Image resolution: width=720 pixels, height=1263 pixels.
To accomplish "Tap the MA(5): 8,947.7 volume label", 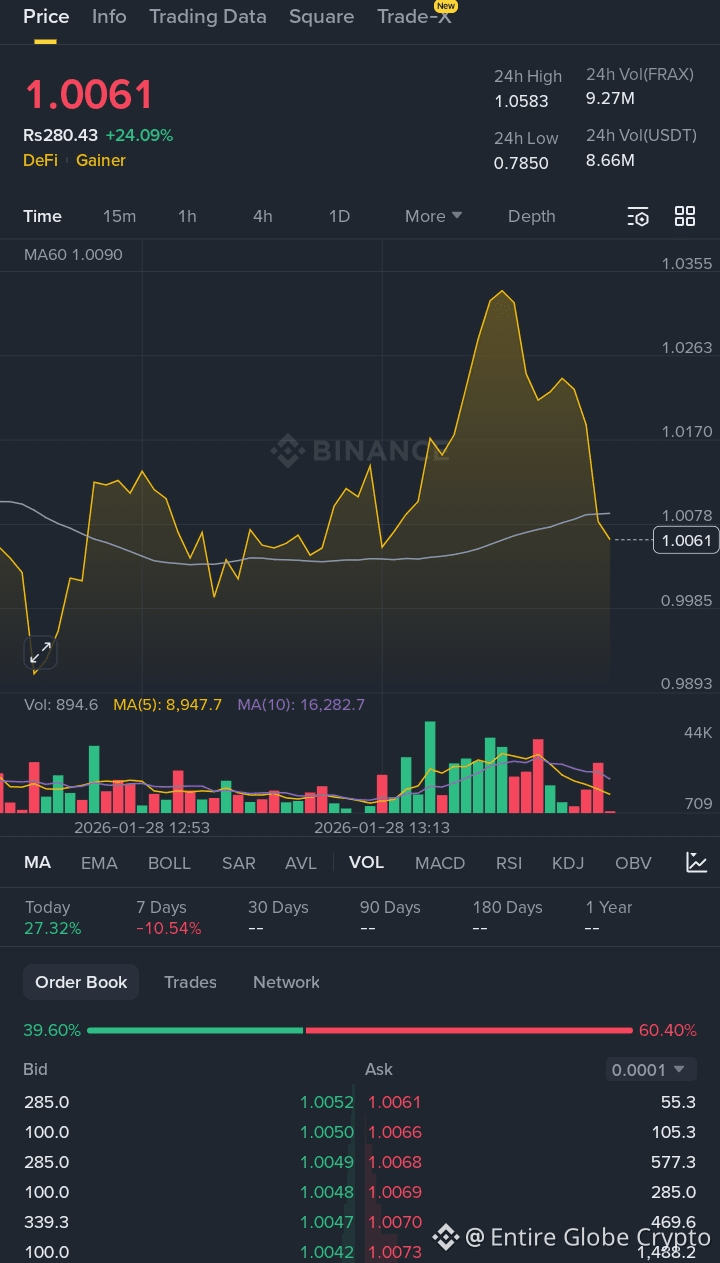I will (167, 704).
